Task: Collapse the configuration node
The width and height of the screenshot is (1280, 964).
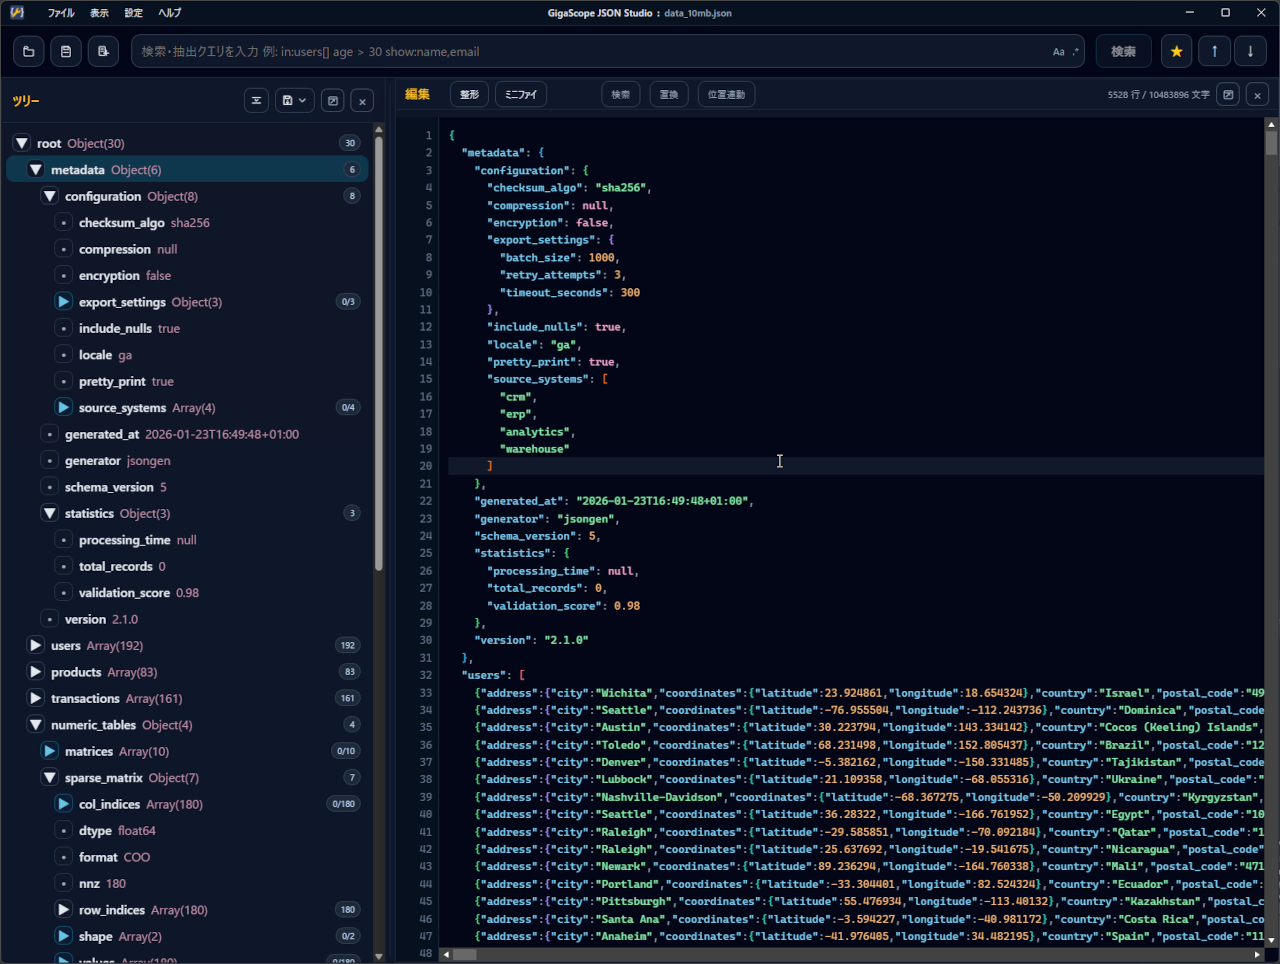Action: pos(50,196)
